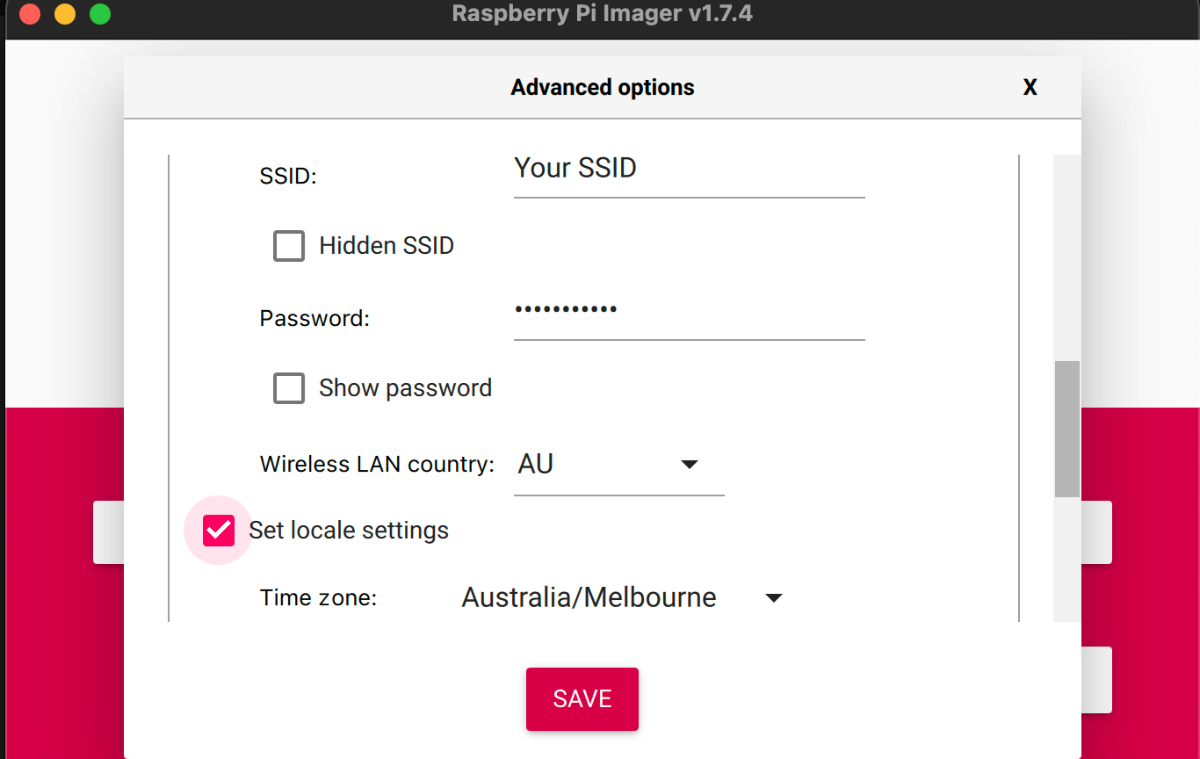Click the Raspberry Pi Imager title bar
This screenshot has width=1200, height=759.
(602, 14)
